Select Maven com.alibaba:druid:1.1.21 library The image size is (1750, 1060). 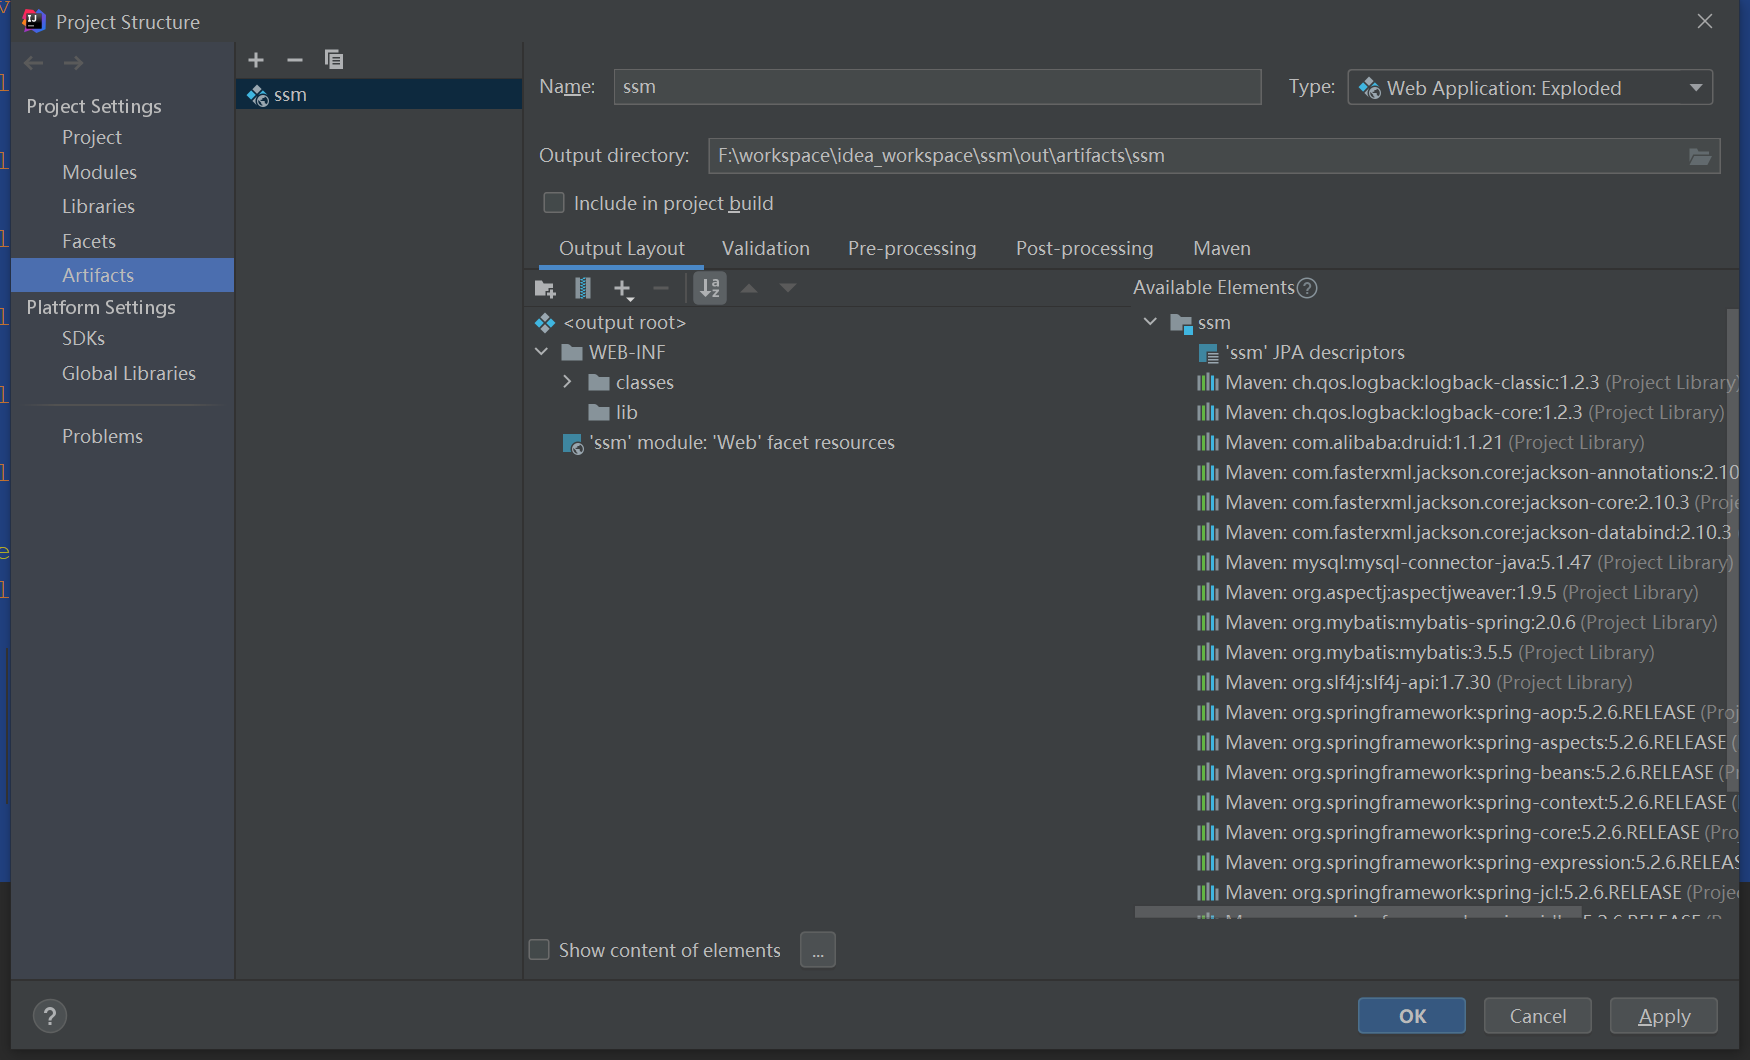coord(1421,442)
